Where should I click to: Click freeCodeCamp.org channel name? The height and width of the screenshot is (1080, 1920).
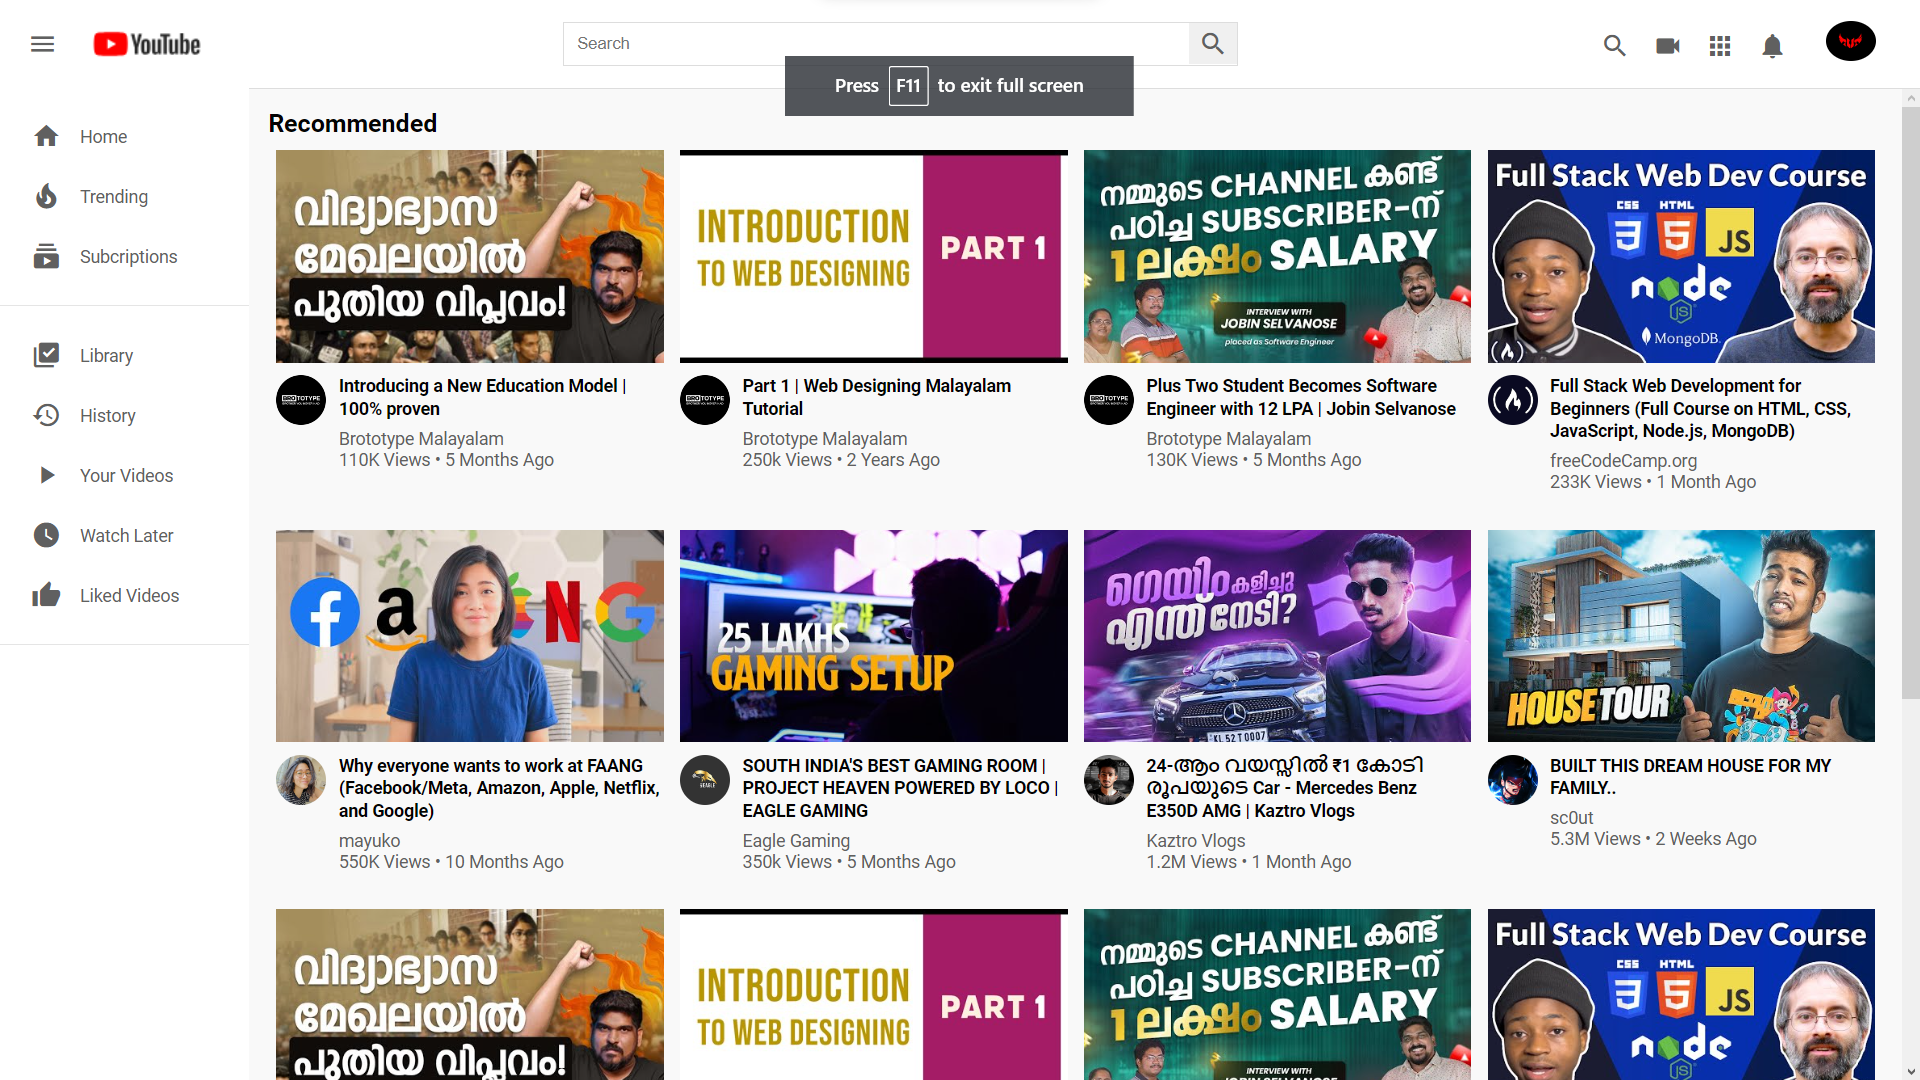pyautogui.click(x=1623, y=461)
